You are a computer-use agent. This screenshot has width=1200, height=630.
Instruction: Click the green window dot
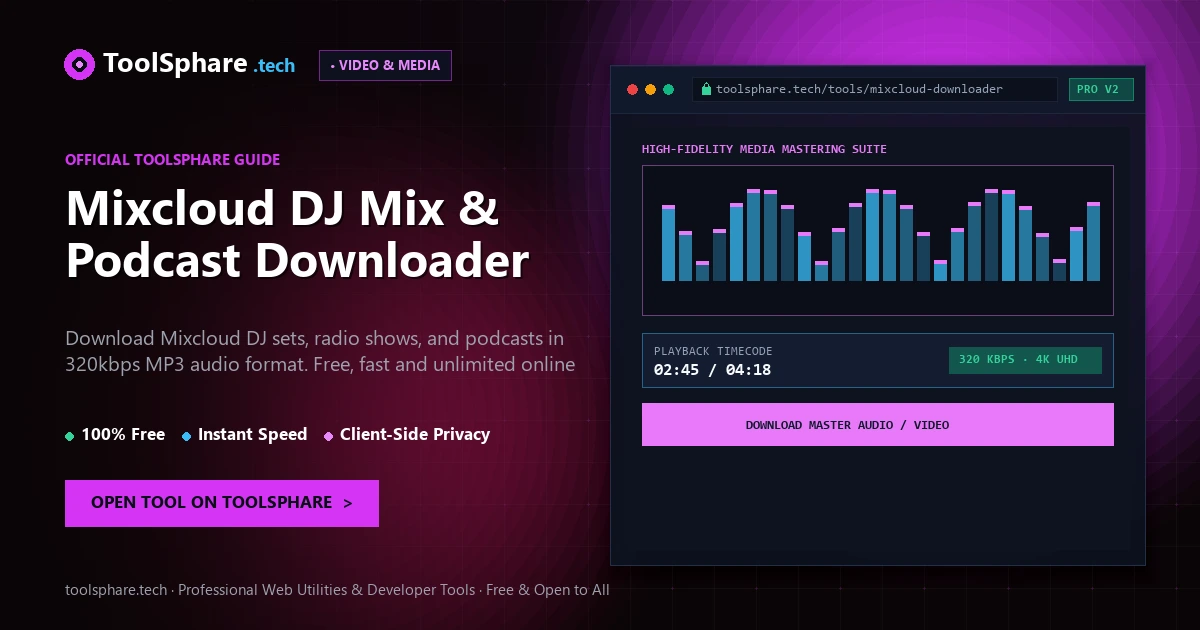(669, 90)
